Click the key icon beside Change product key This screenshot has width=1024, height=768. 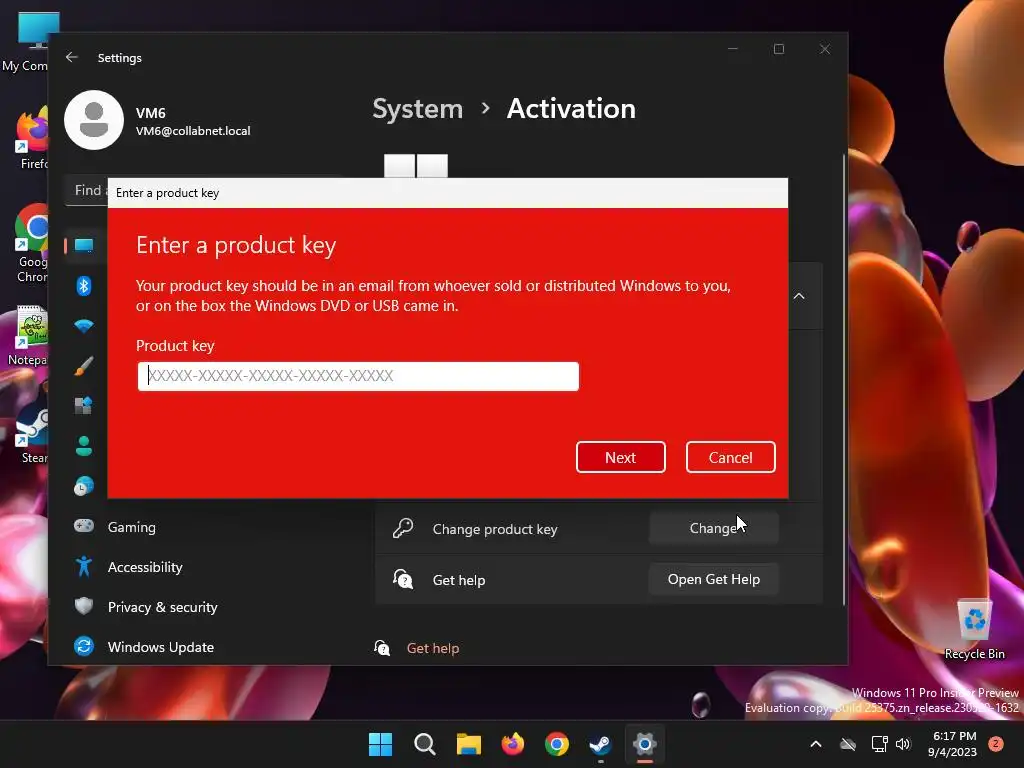coord(403,528)
